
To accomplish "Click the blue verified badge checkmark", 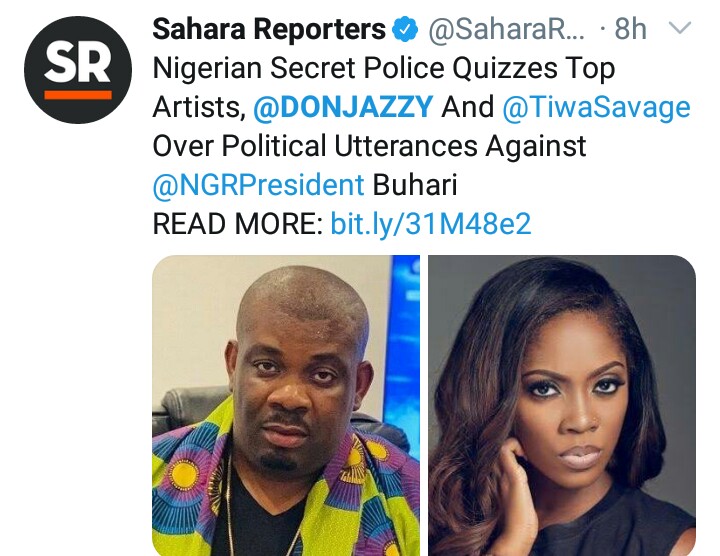I will point(405,31).
